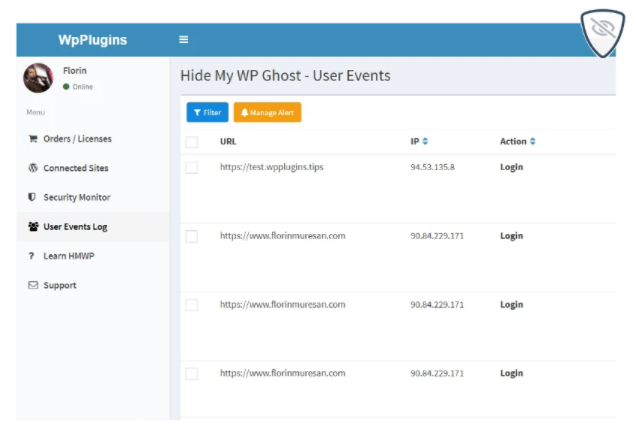Click the shield icon beside Security Monitor

point(33,197)
